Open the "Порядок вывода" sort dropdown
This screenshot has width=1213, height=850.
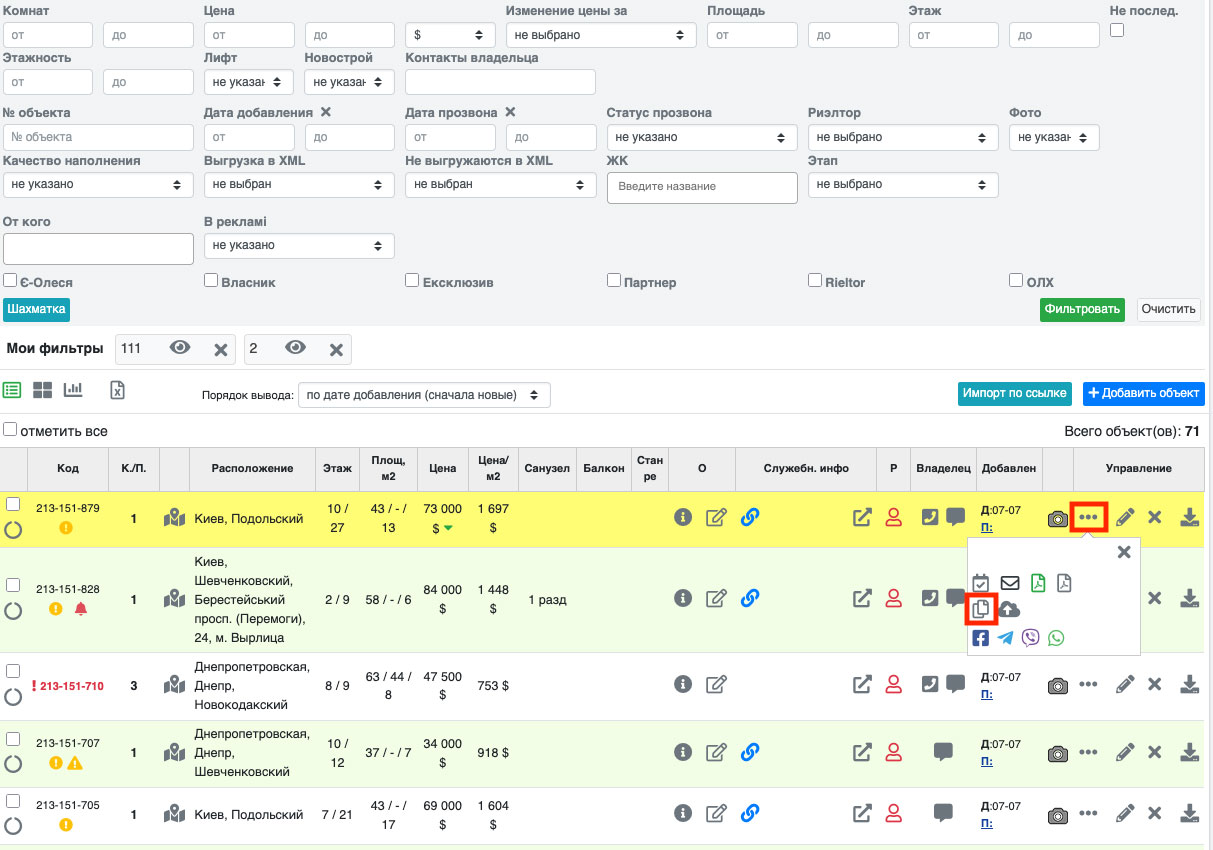[x=424, y=395]
